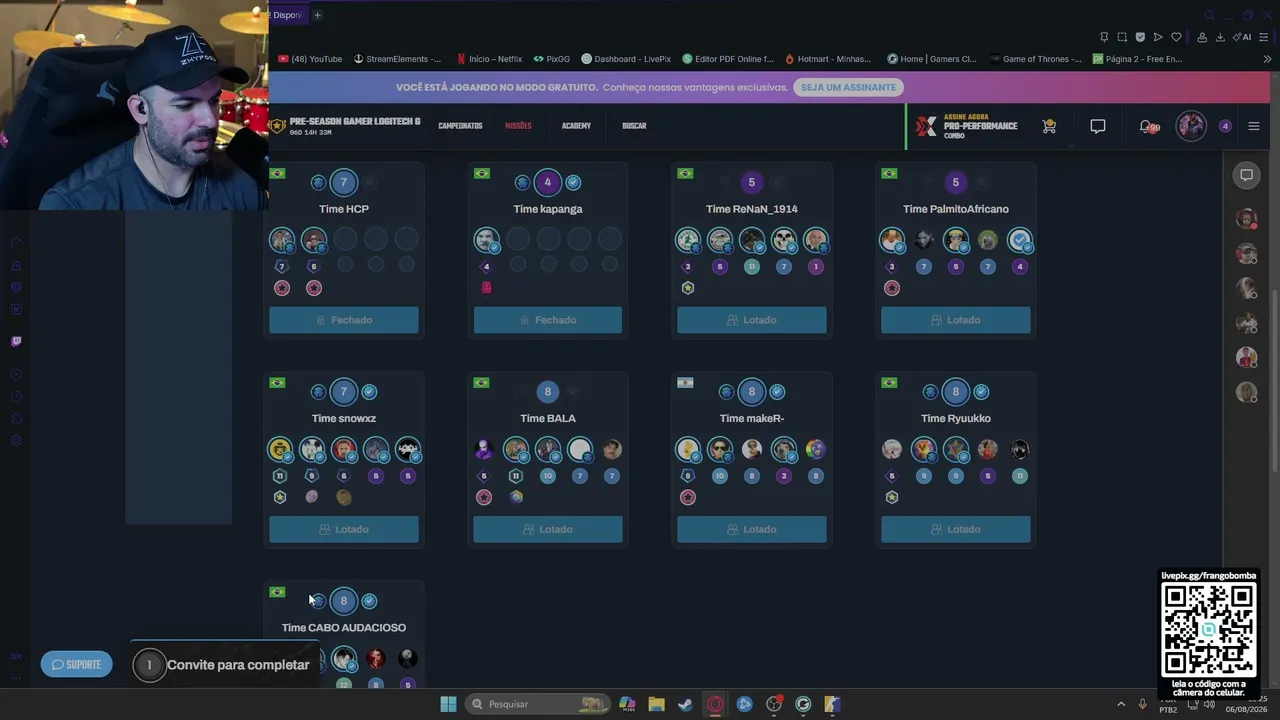Viewport: 1280px width, 720px height.
Task: Click the Fechado button on Time kapanga
Action: coord(548,320)
